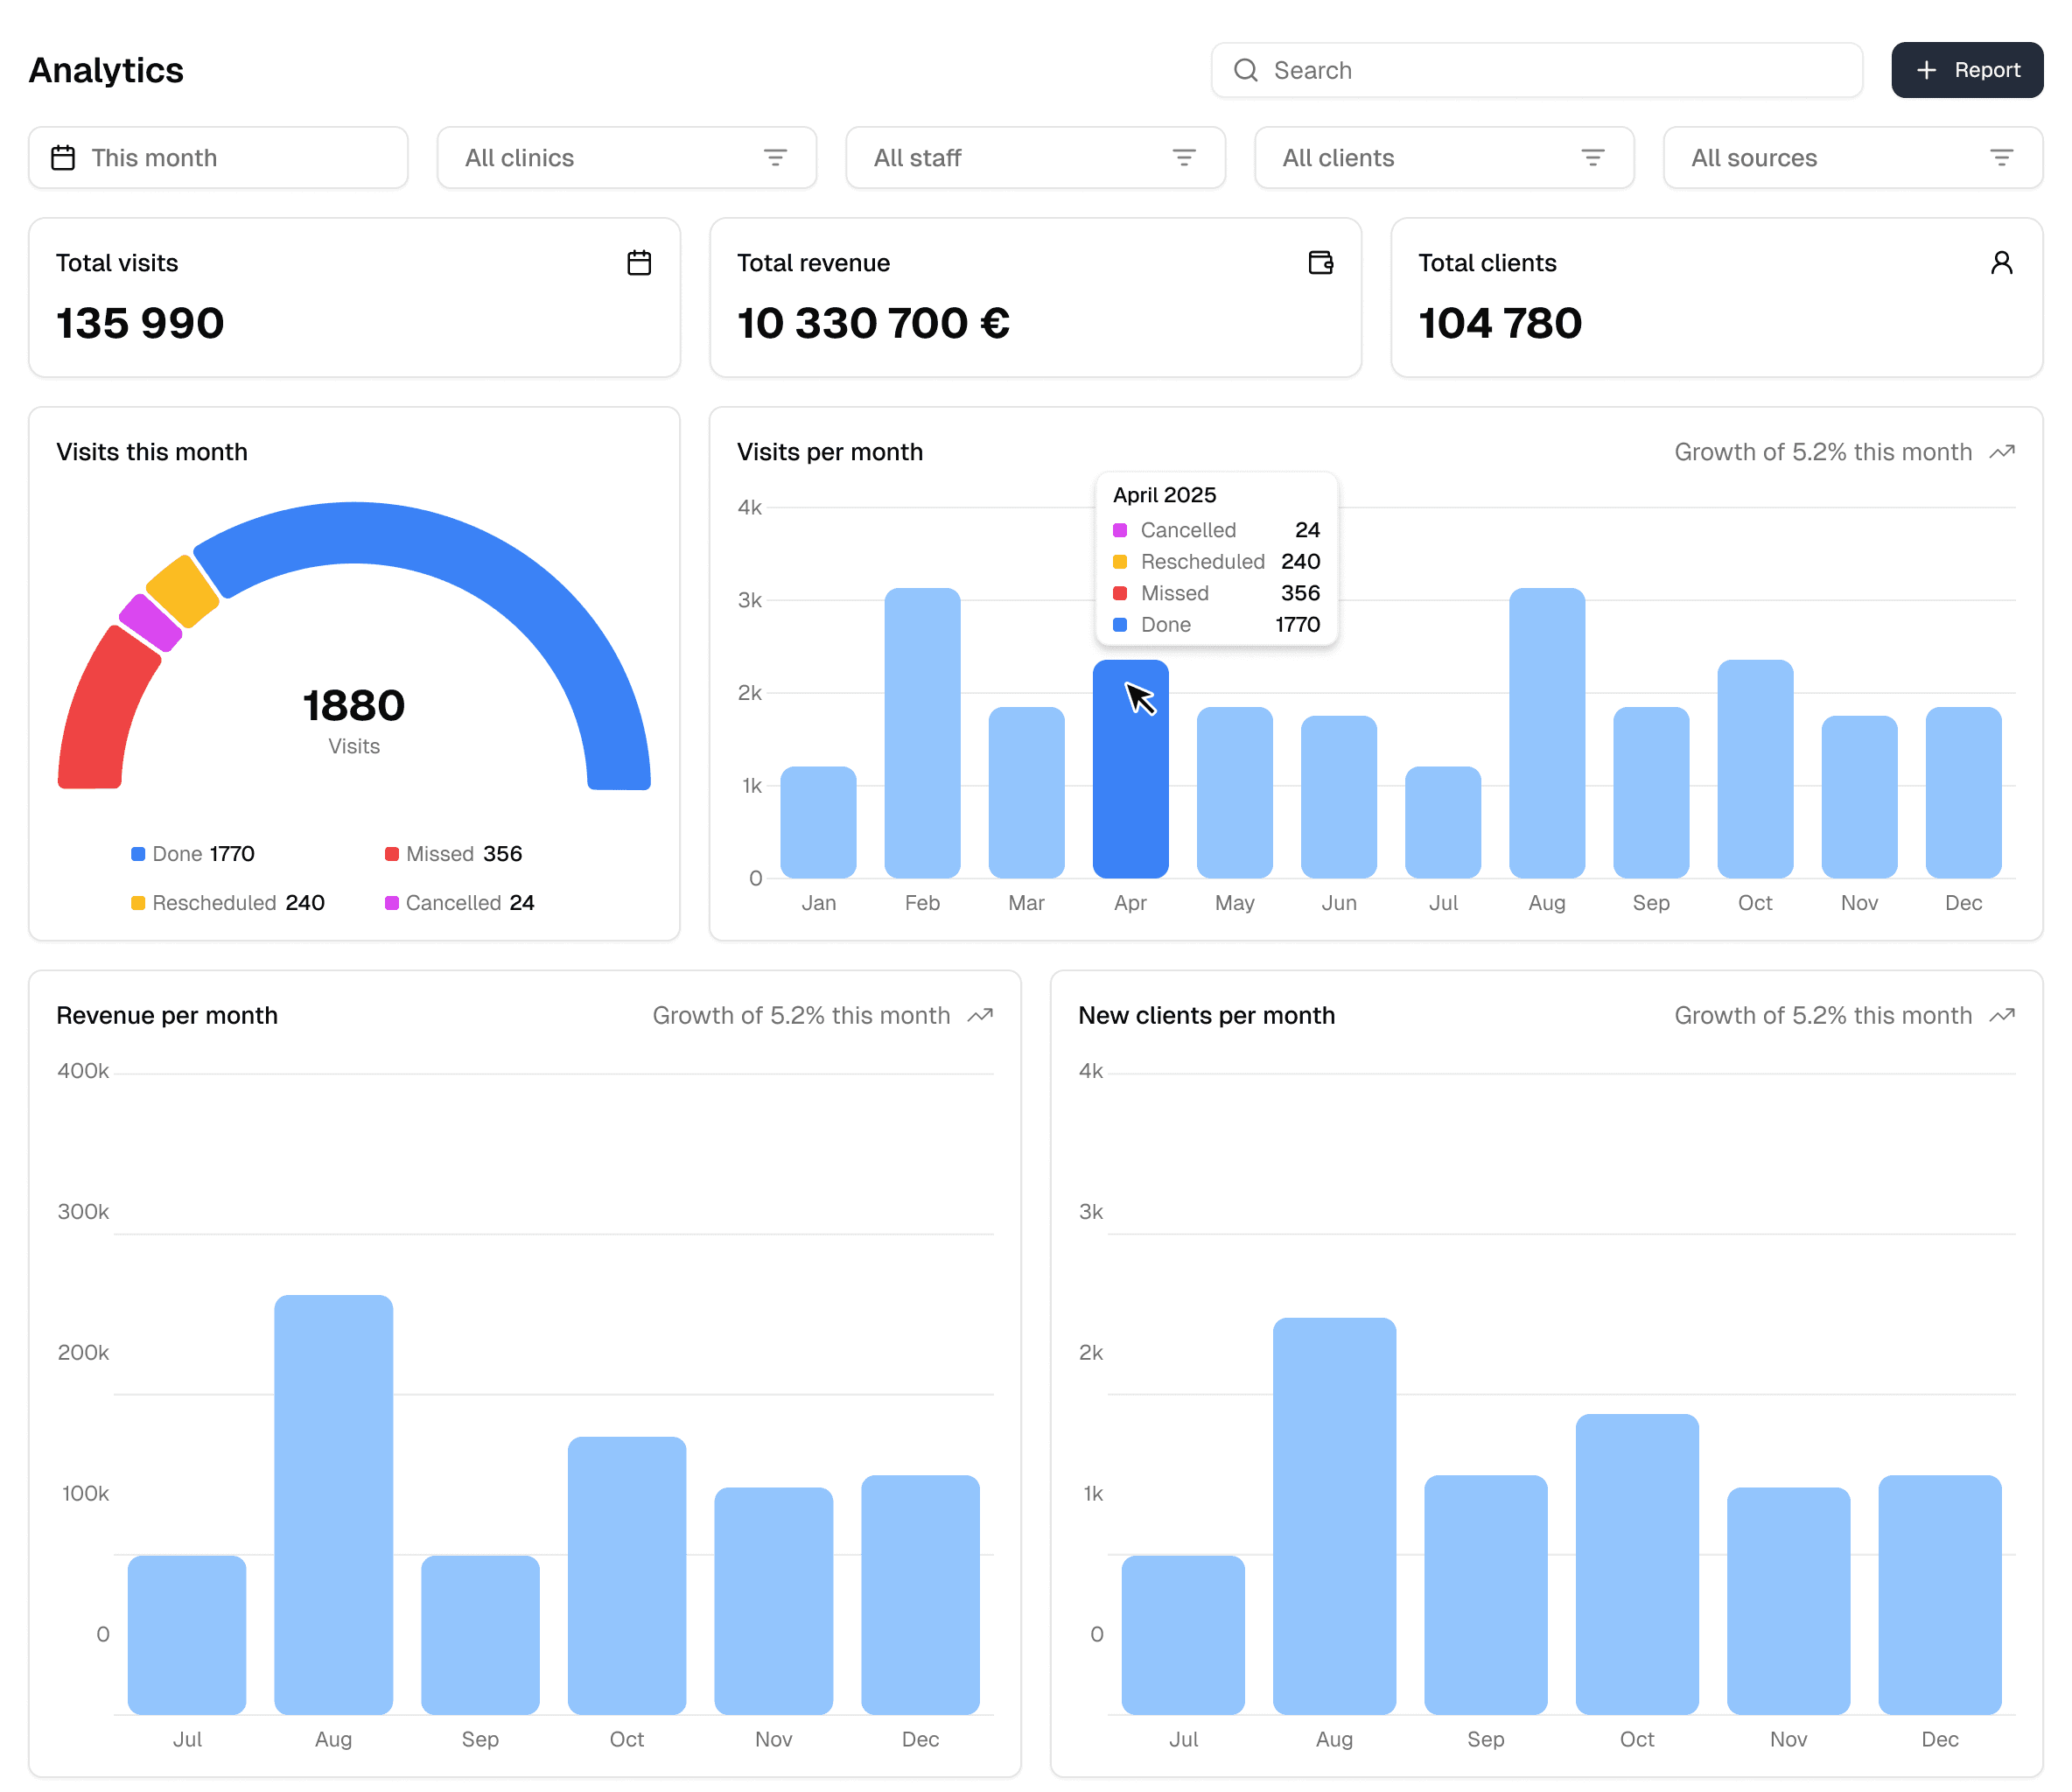Click the filter icon next to All staff
2072x1792 pixels.
click(x=1185, y=157)
